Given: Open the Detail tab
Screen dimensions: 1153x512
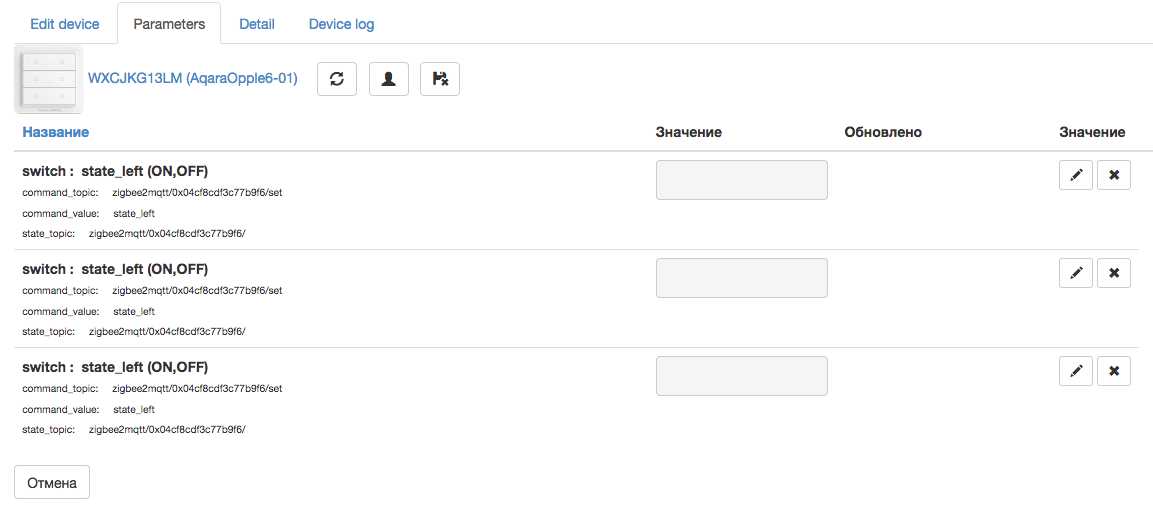Looking at the screenshot, I should pos(257,24).
